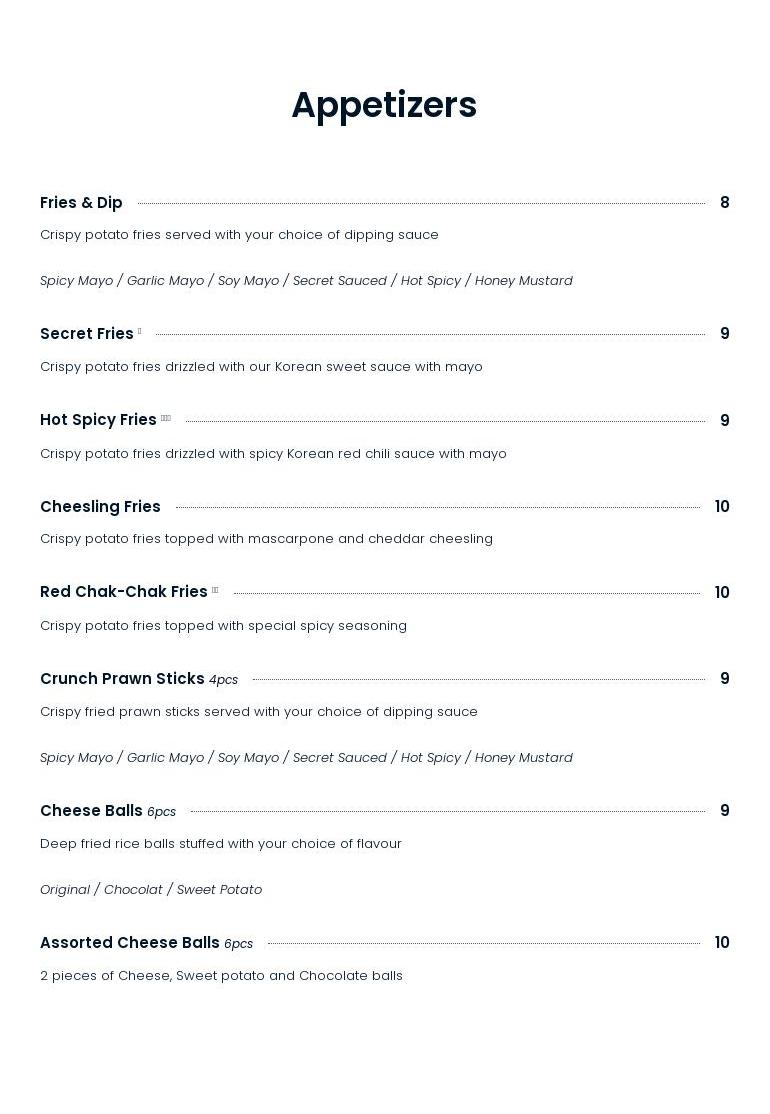This screenshot has width=770, height=1114.
Task: Click the spice icons next to Hot Spicy Fries
Action: click(x=166, y=418)
